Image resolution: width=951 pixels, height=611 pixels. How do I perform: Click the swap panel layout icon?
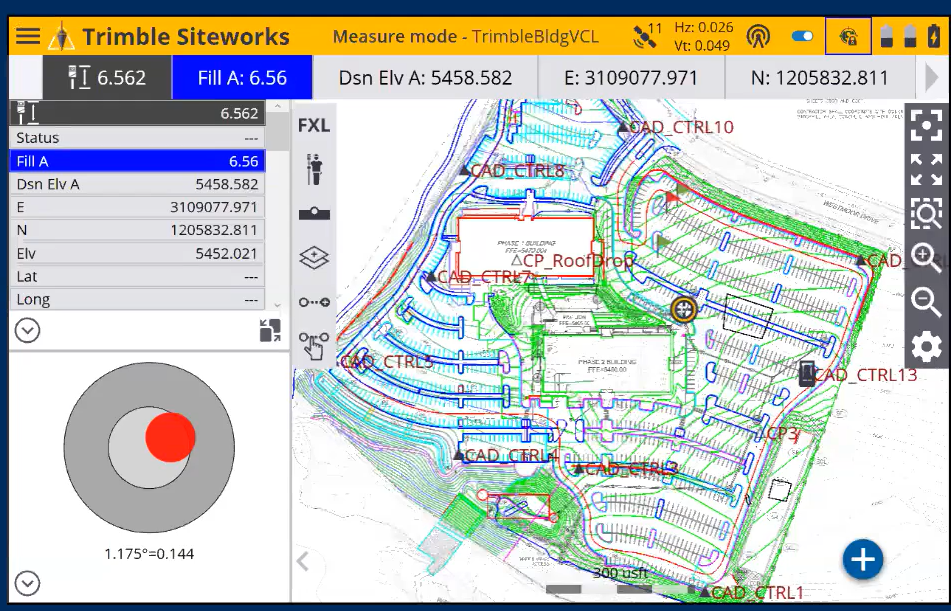[270, 331]
